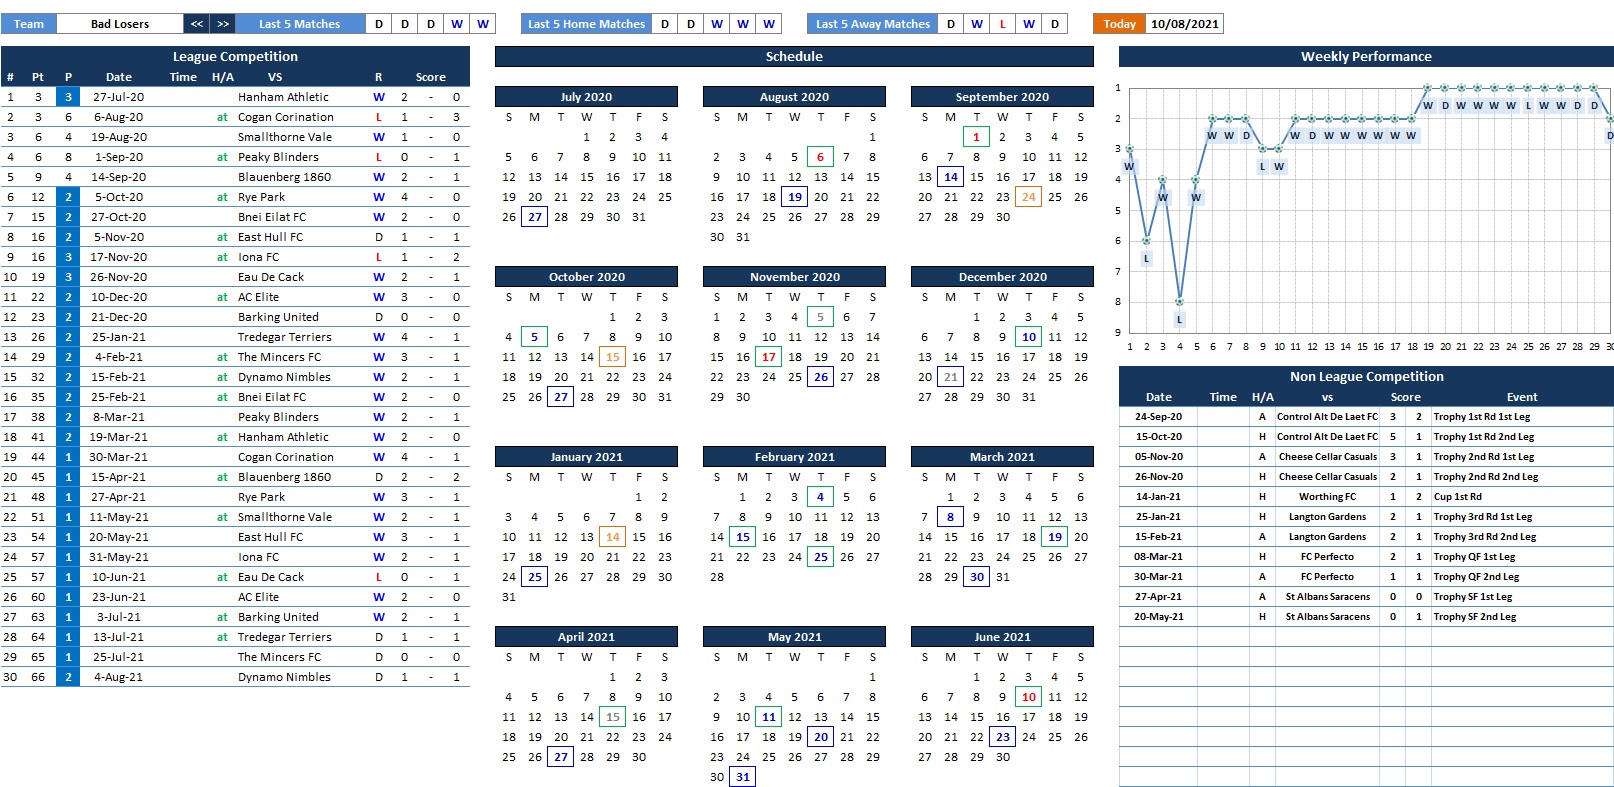Image resolution: width=1614 pixels, height=787 pixels.
Task: Click the Non League Competition header
Action: pos(1366,377)
